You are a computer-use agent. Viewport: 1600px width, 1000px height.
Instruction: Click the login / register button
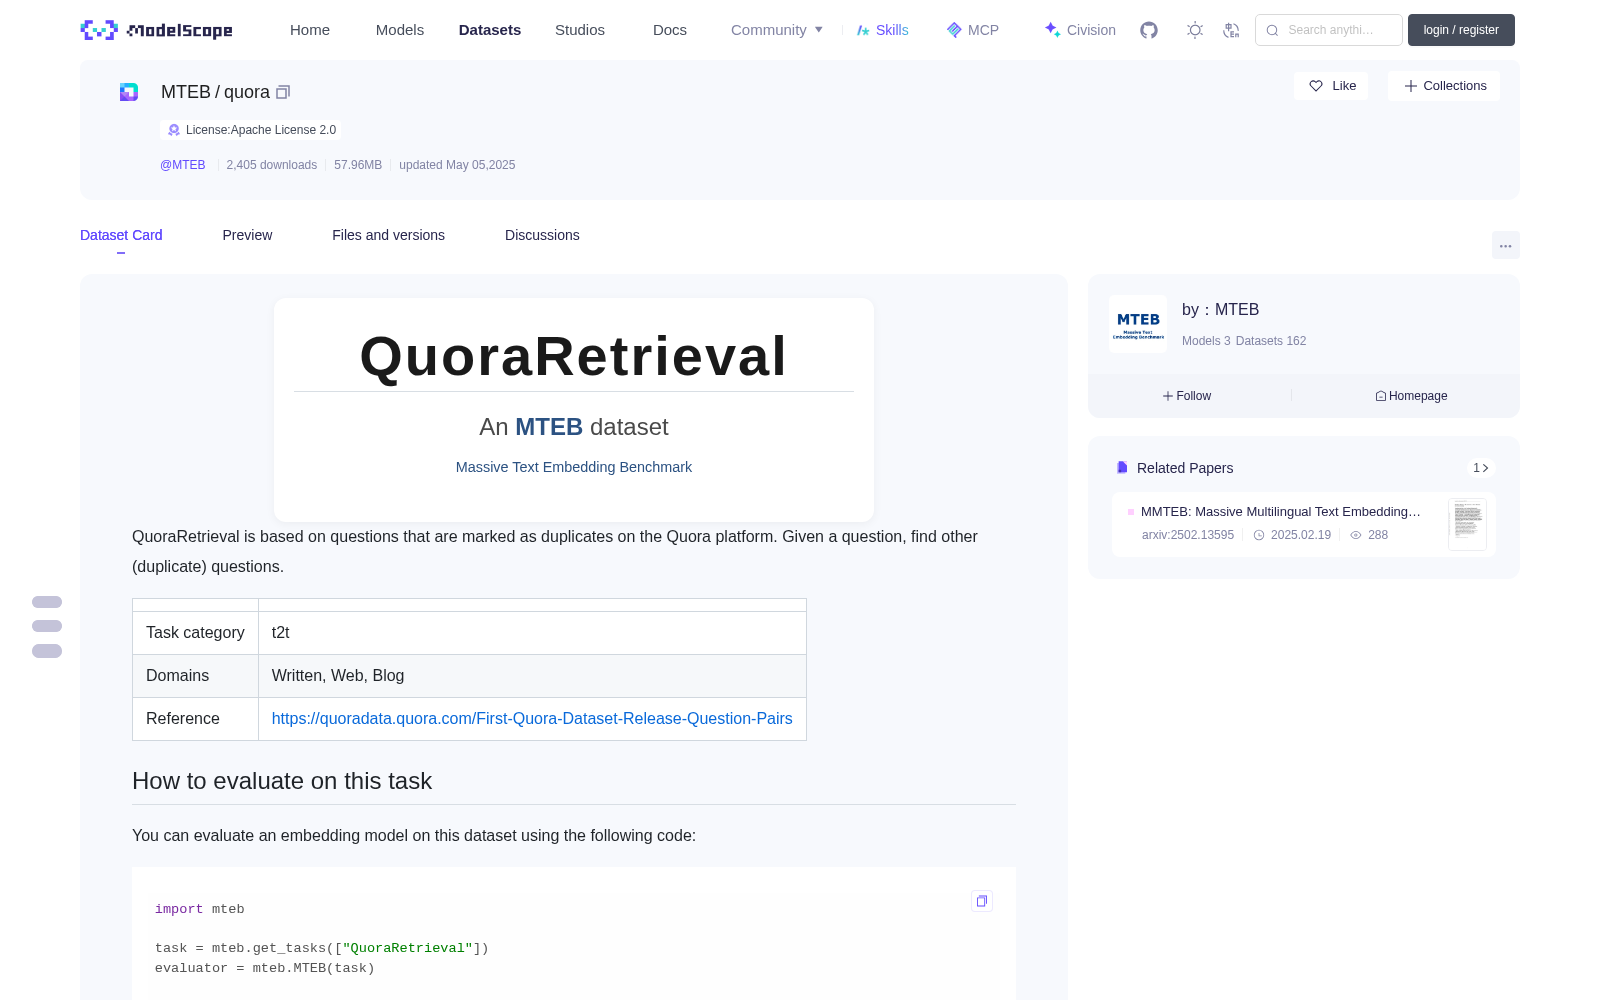(x=1461, y=30)
